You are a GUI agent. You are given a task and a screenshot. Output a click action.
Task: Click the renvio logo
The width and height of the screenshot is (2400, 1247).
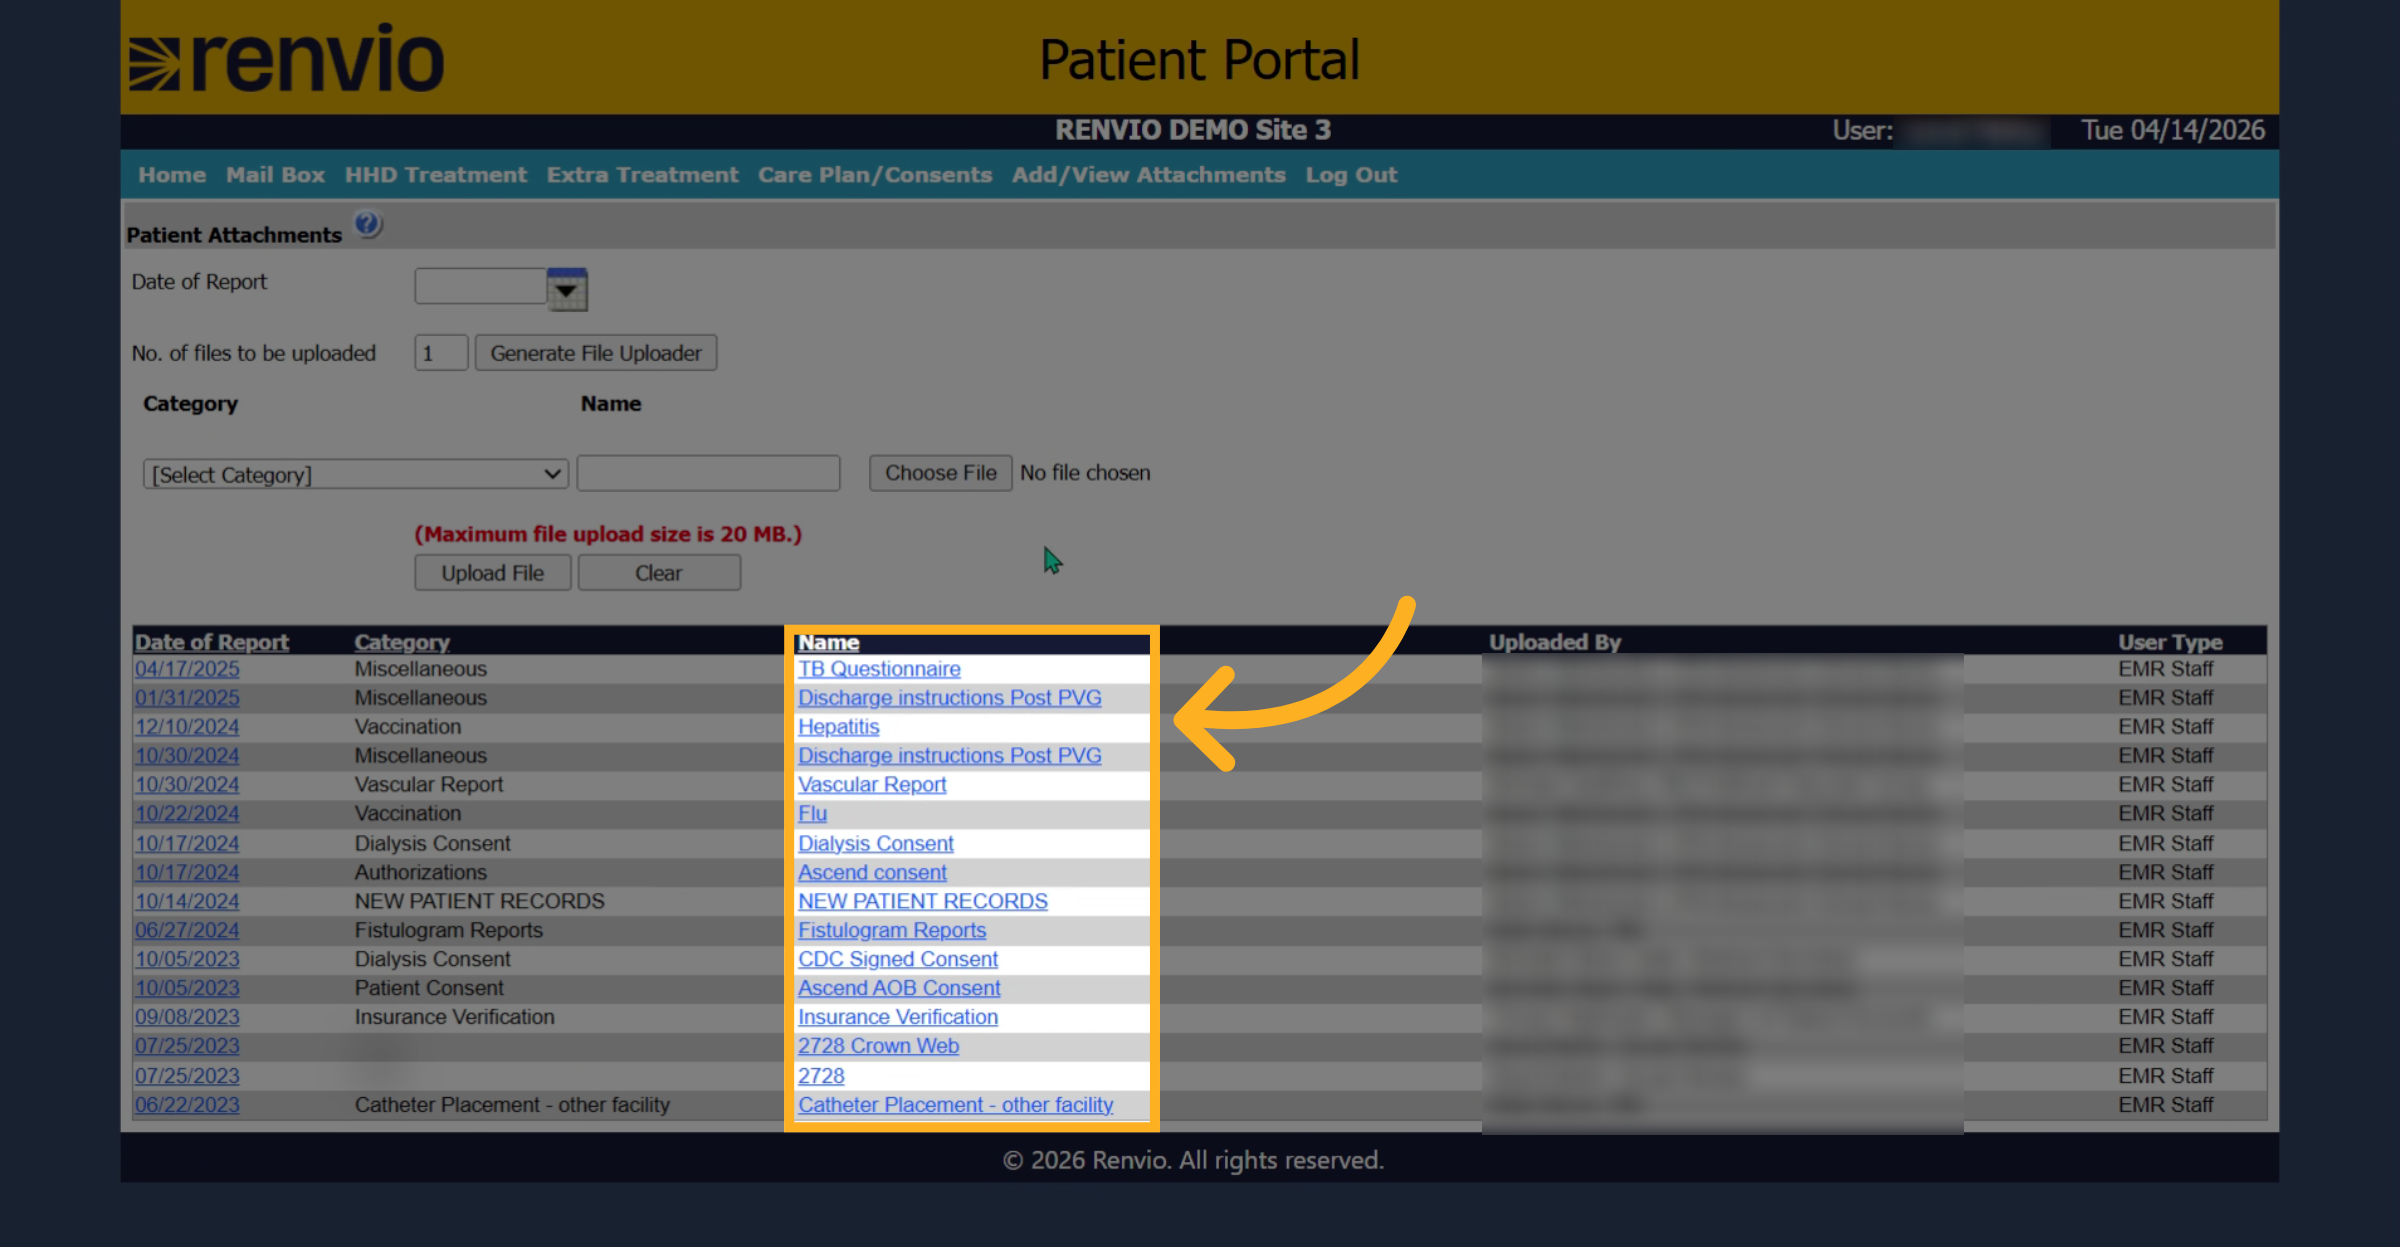click(287, 59)
